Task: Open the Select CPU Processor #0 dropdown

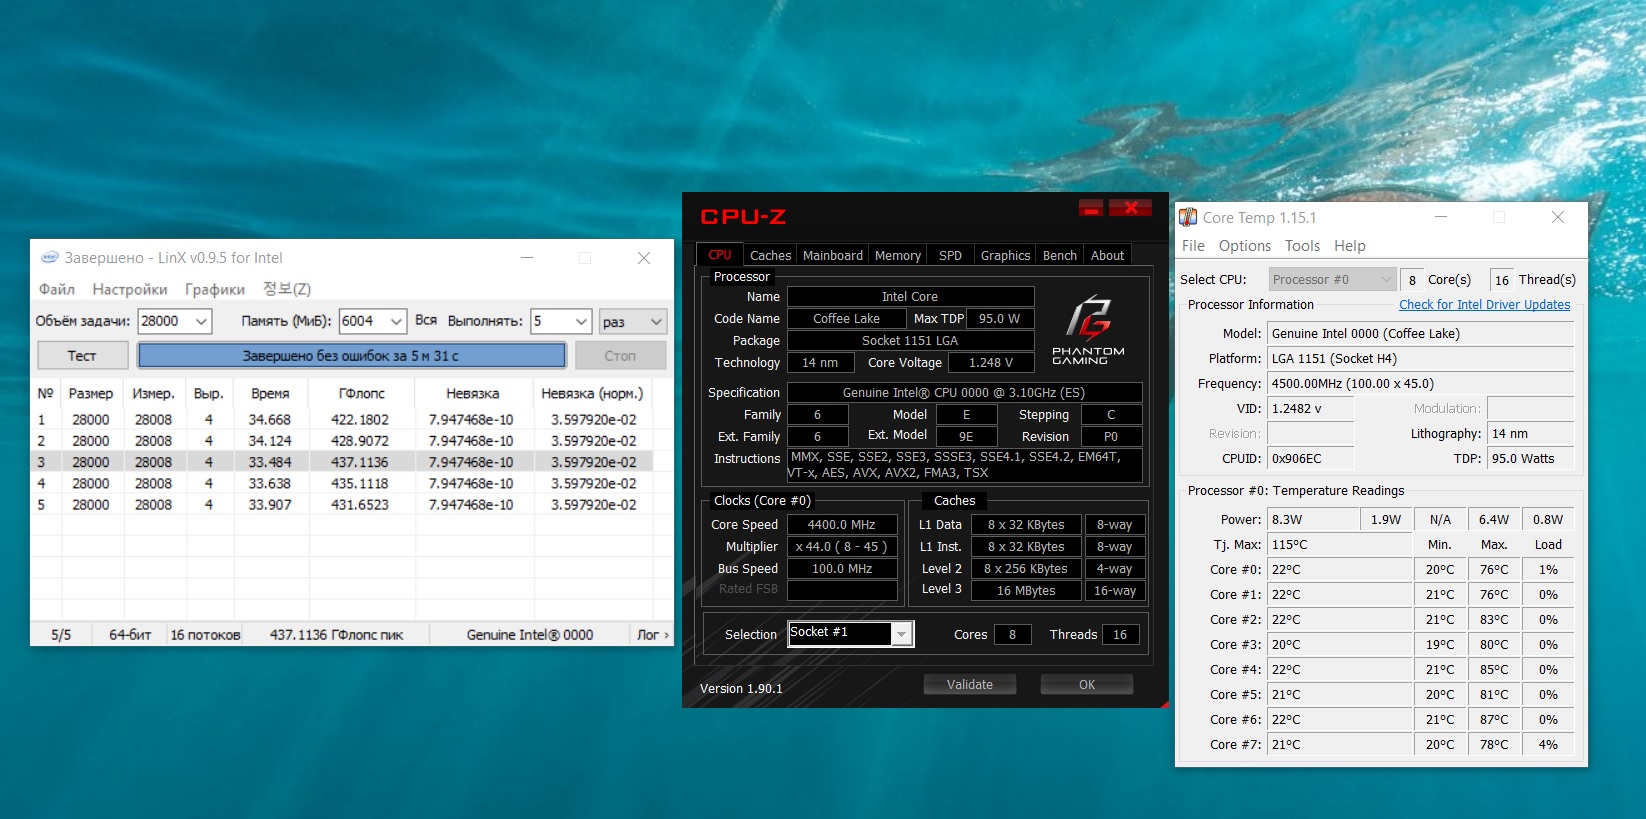Action: (1332, 280)
